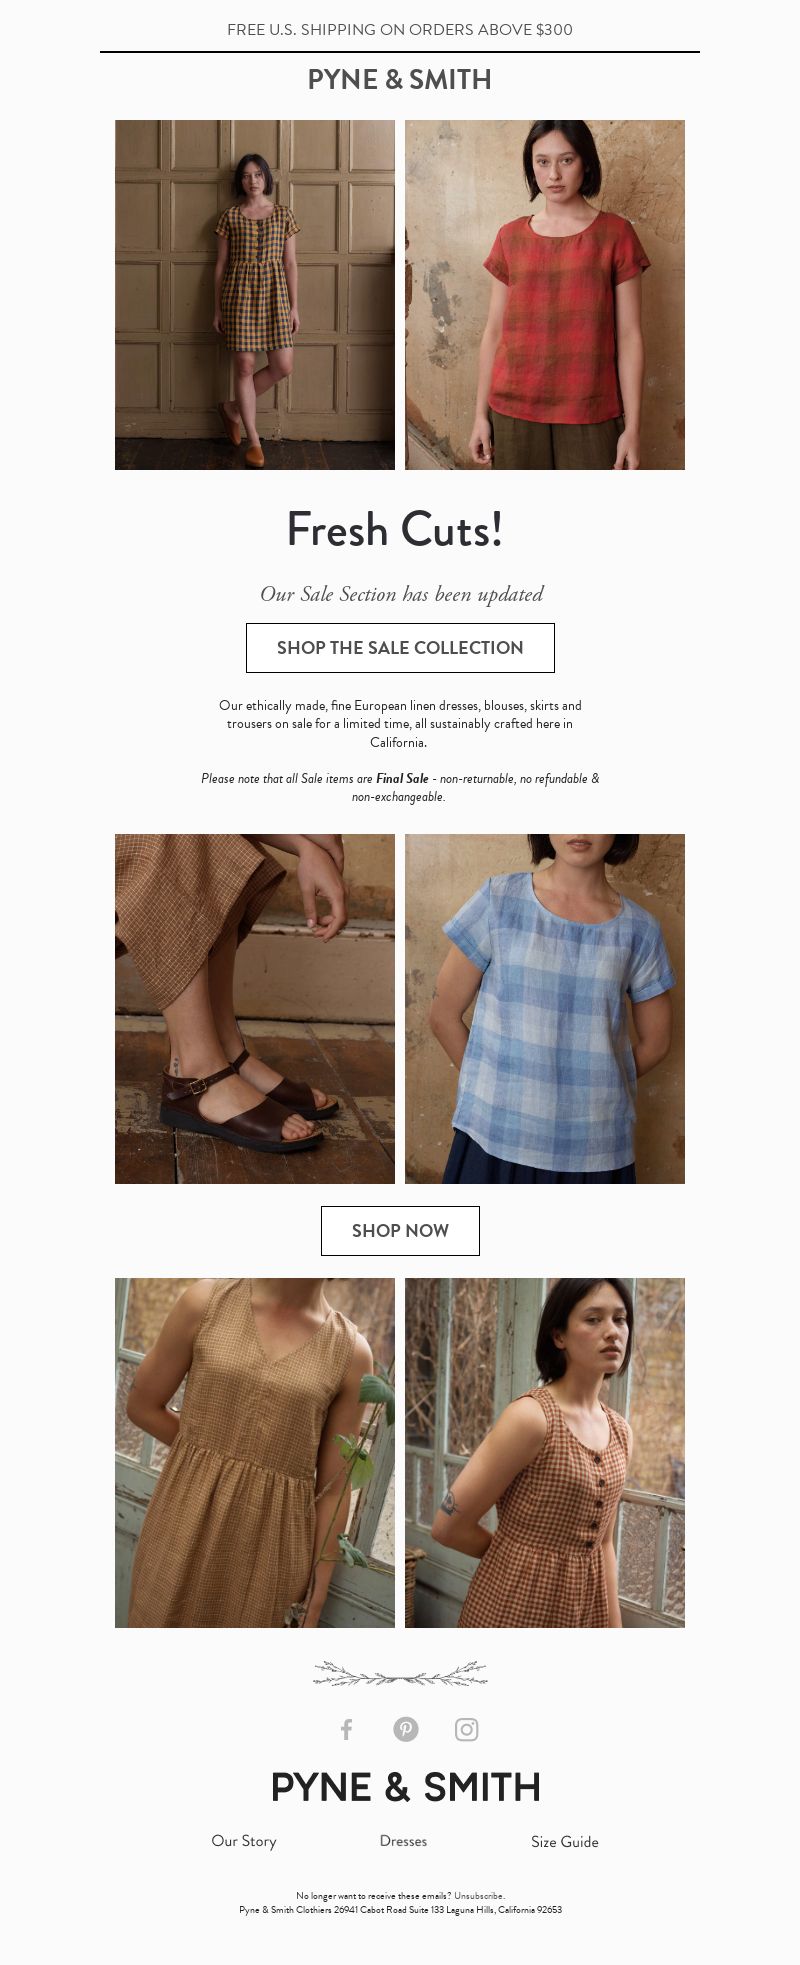Click the Pyne & Smith header logo
This screenshot has height=1965, width=800.
tap(400, 80)
